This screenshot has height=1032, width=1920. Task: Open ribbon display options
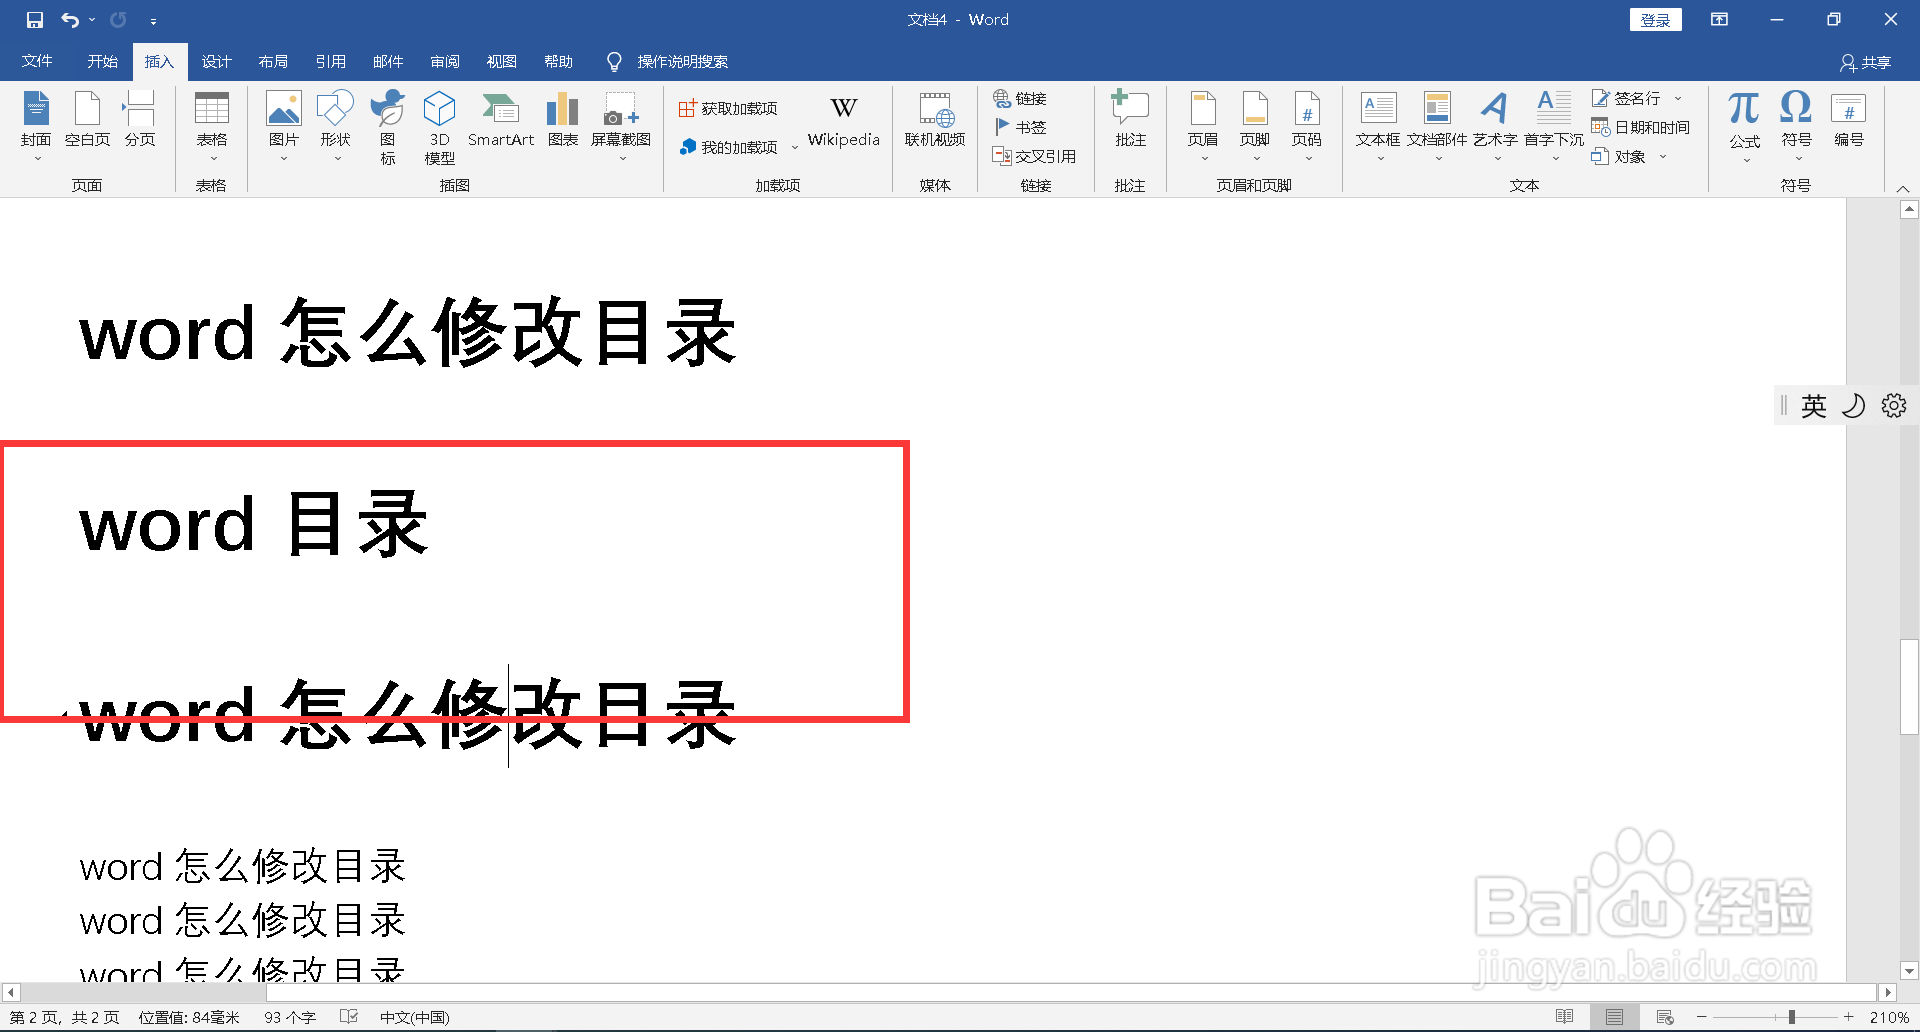1719,19
